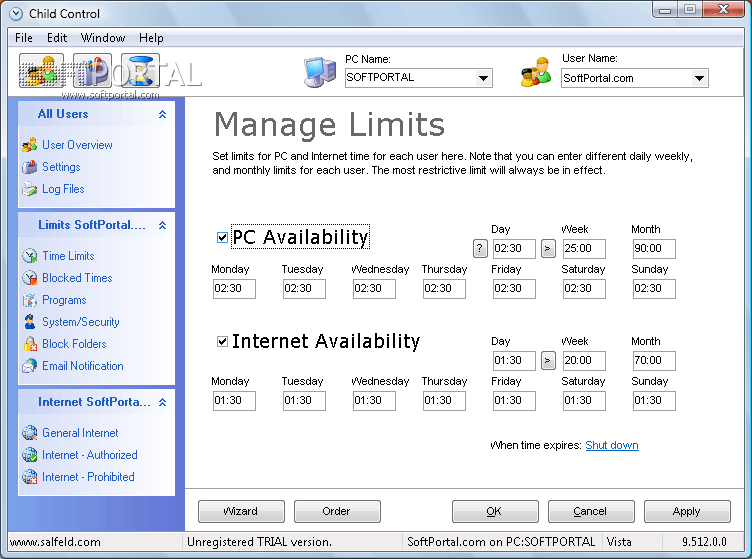Collapse the Internet SoftPortal panel
The height and width of the screenshot is (559, 752).
coord(163,402)
